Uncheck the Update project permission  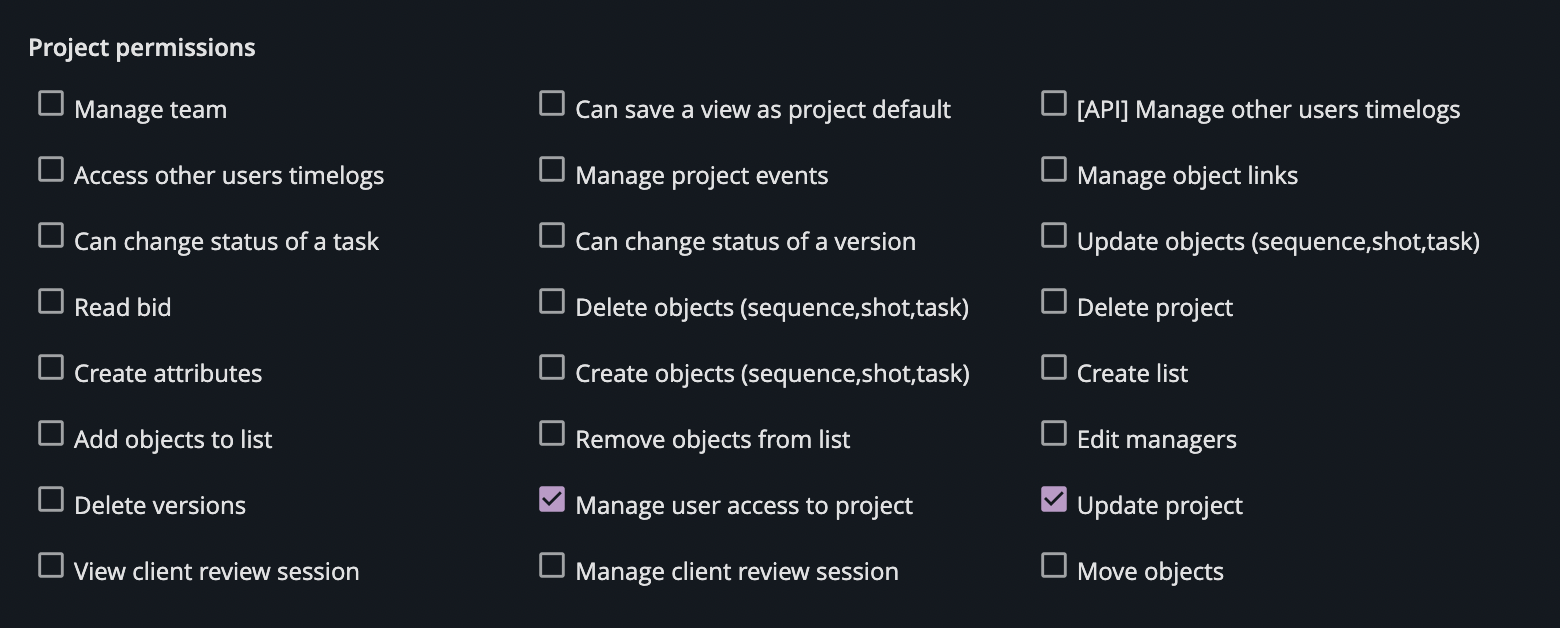point(1054,500)
